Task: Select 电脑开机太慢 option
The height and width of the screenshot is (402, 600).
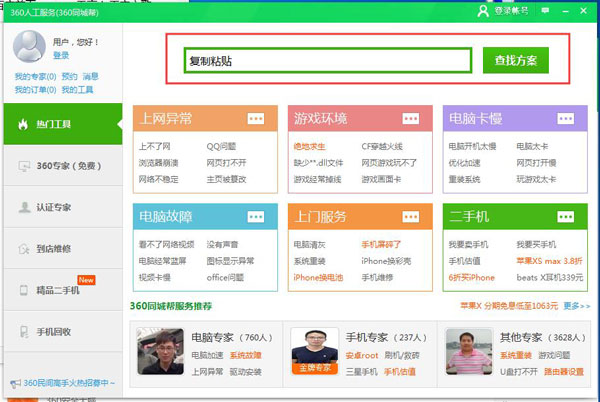Action: (x=472, y=146)
